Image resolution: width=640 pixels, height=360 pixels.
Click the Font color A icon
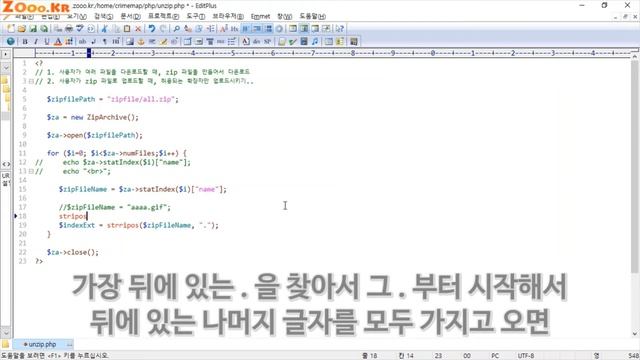[x=58, y=41]
